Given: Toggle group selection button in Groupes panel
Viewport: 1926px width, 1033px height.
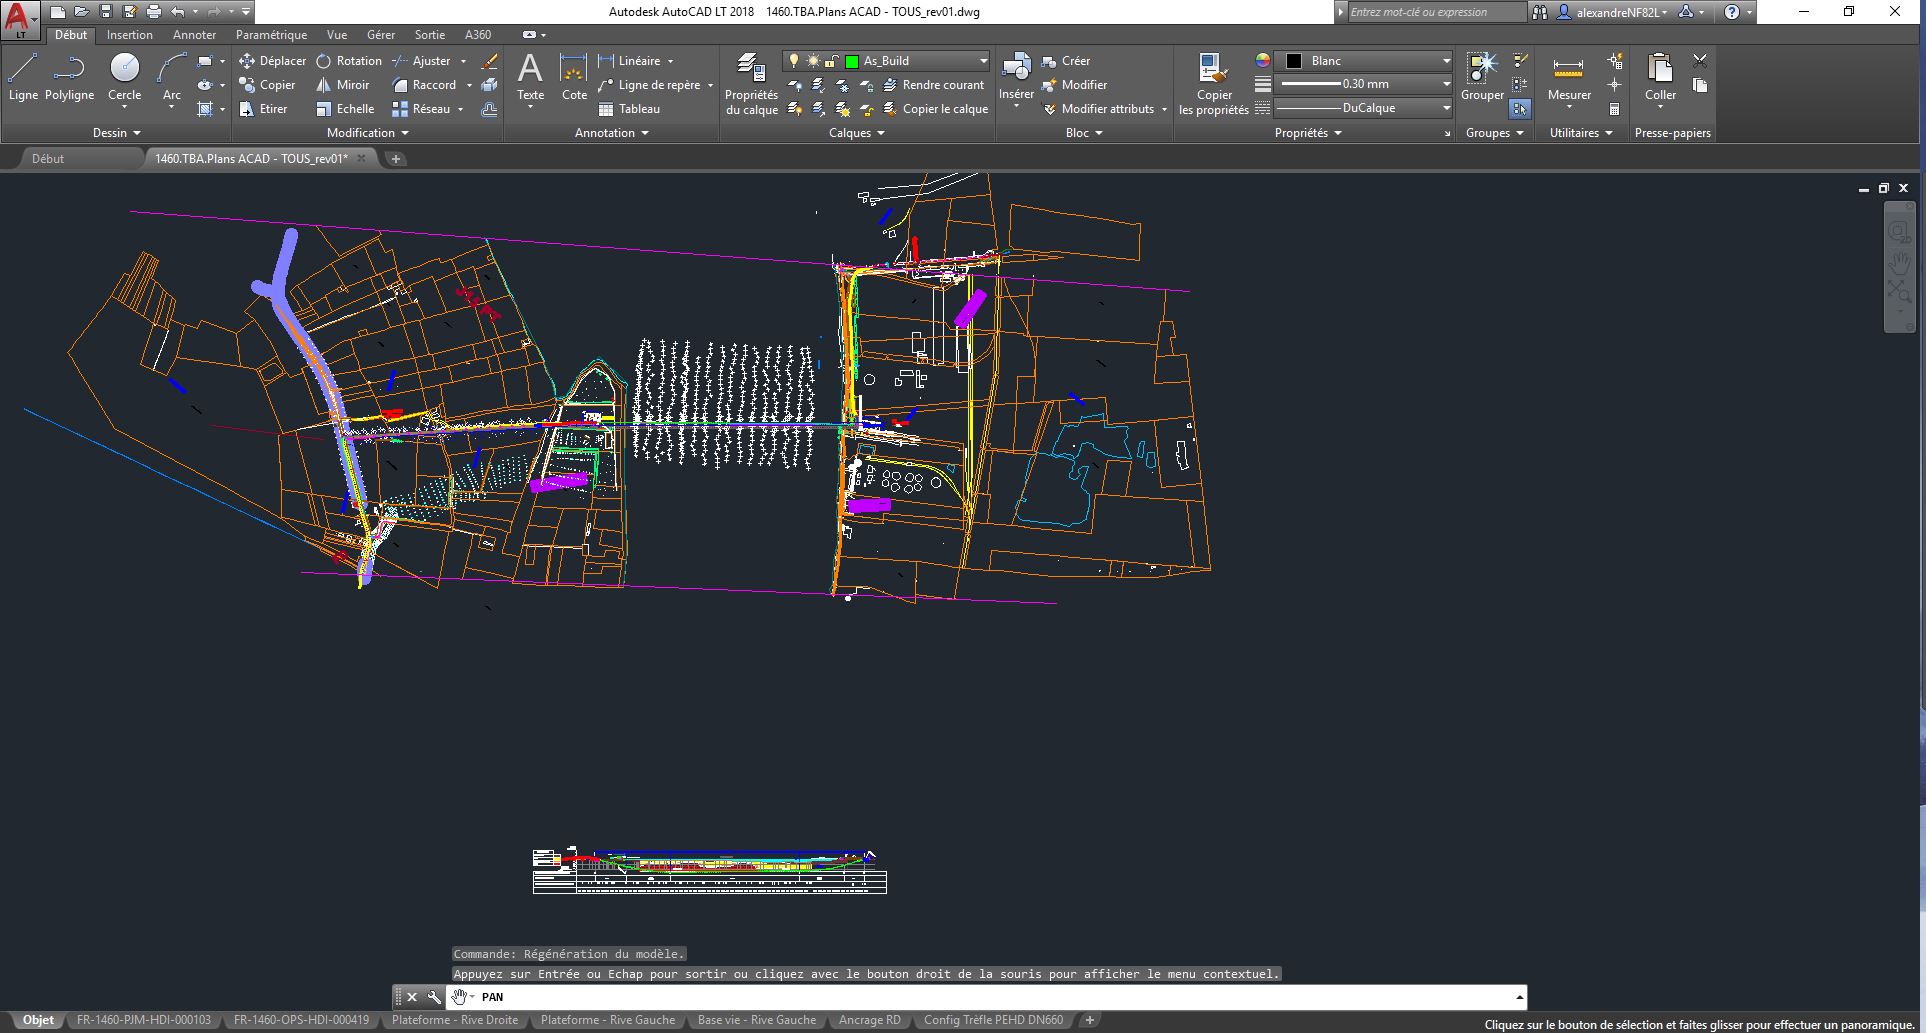Looking at the screenshot, I should (x=1520, y=109).
